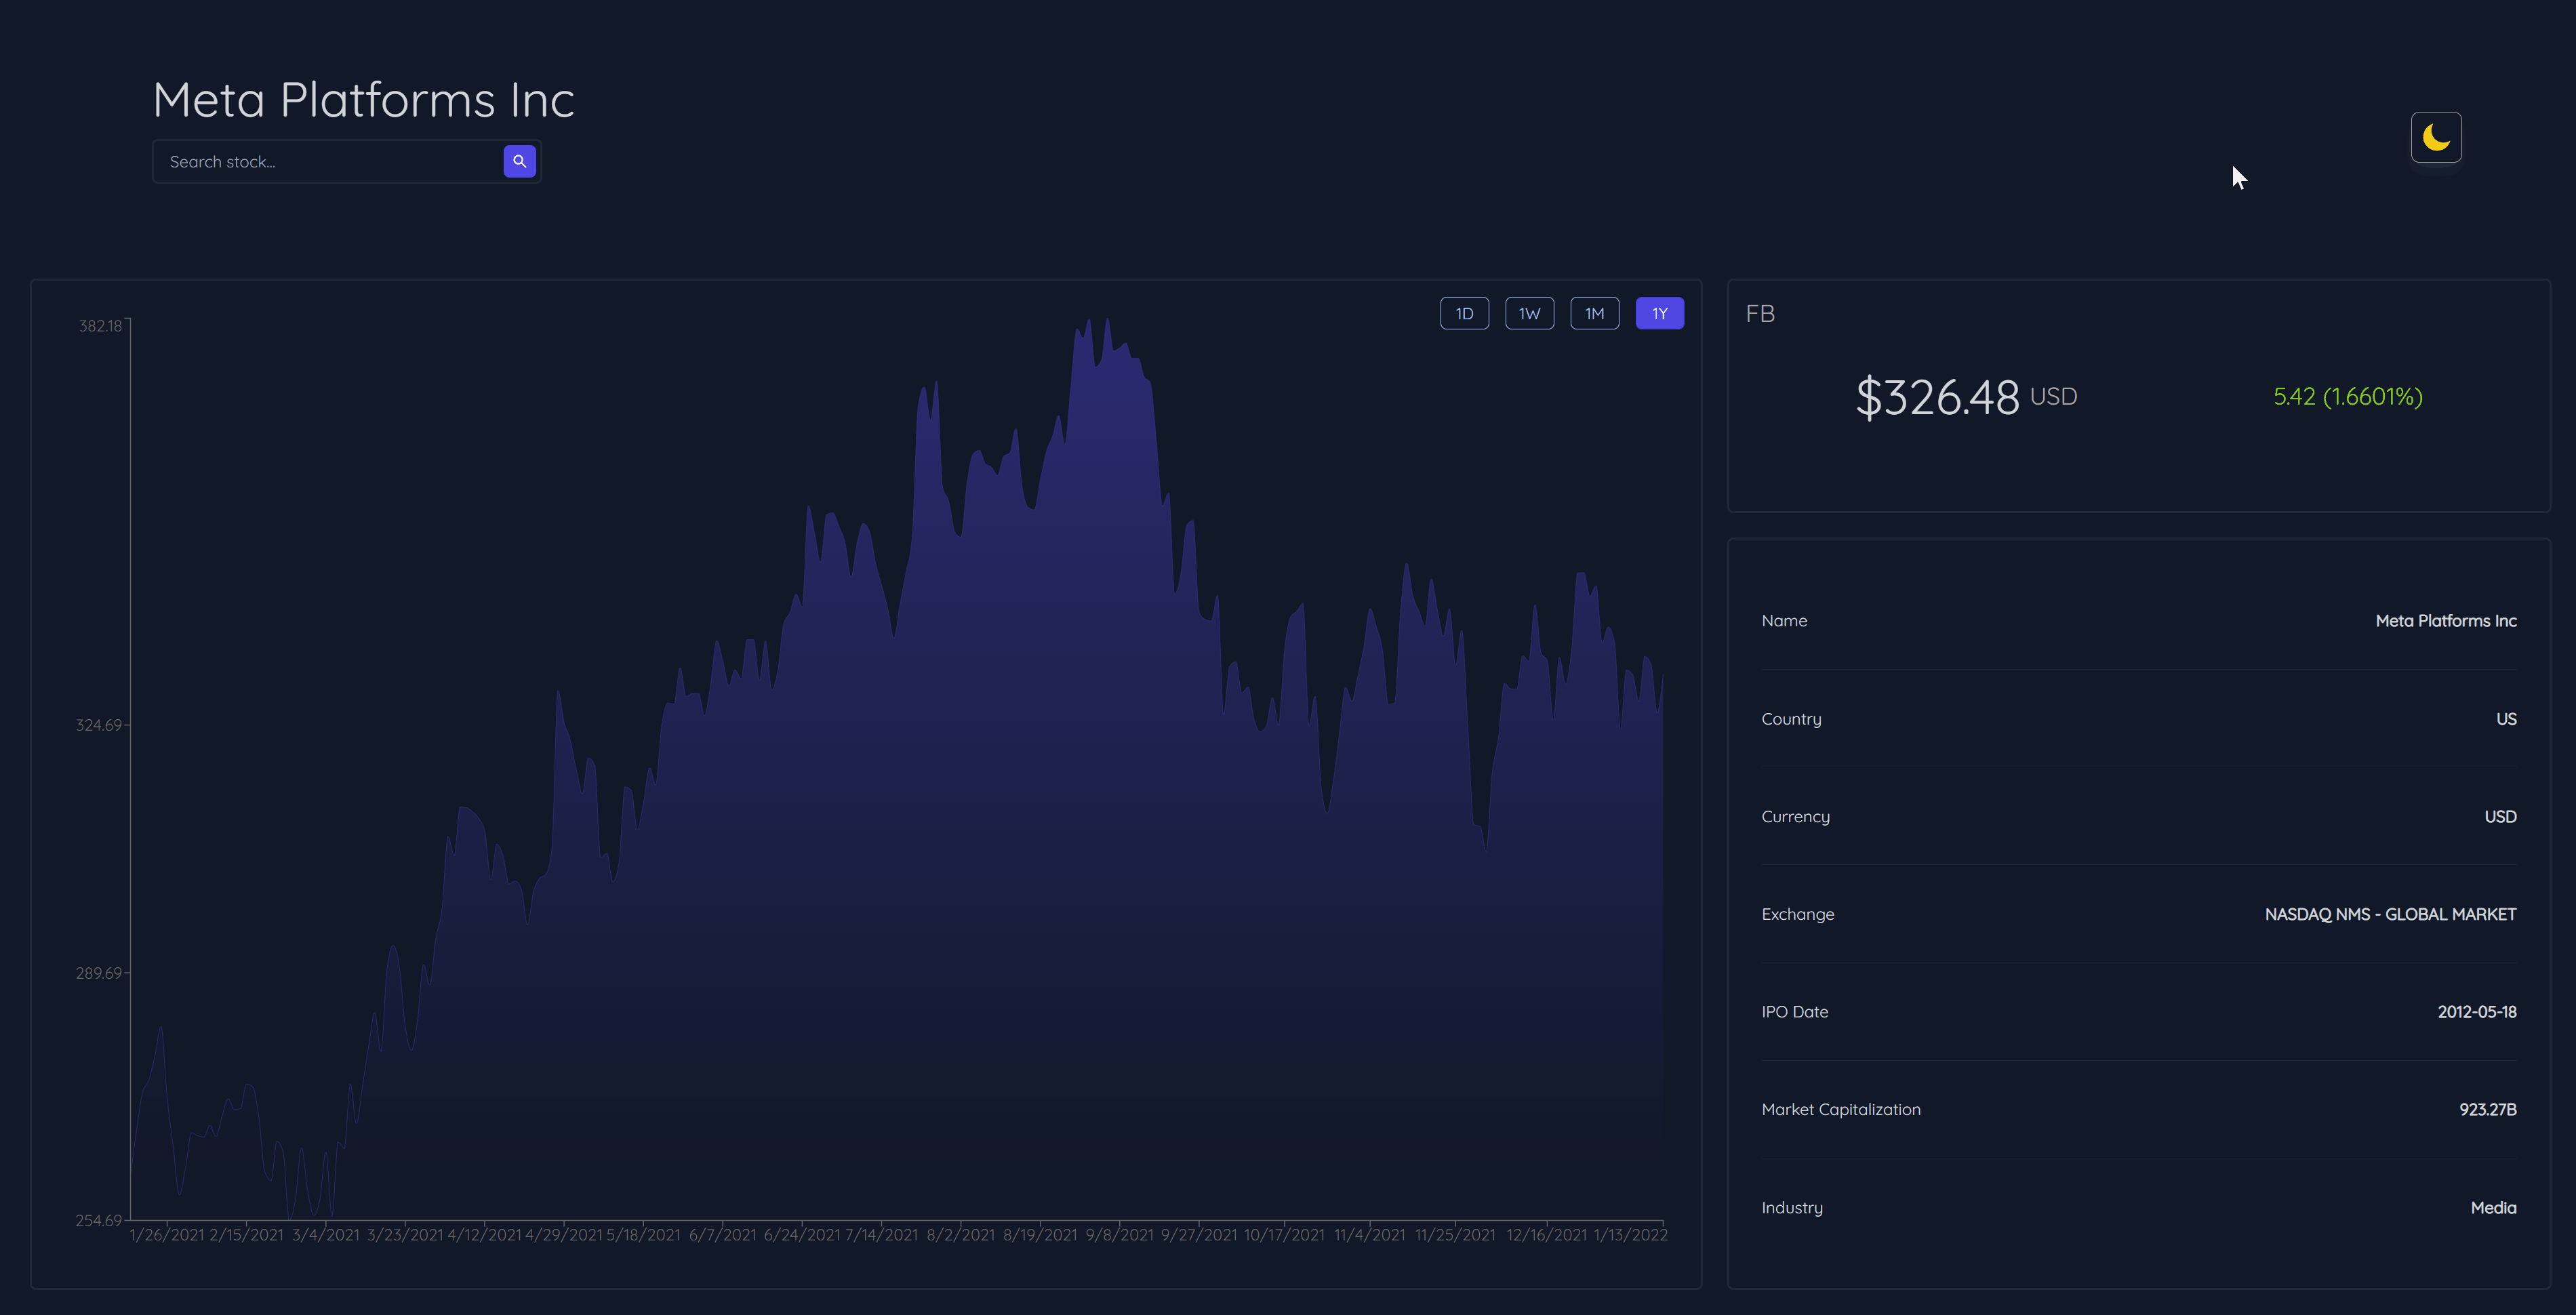This screenshot has width=2576, height=1315.
Task: Switch chart to 1W range
Action: 1529,313
